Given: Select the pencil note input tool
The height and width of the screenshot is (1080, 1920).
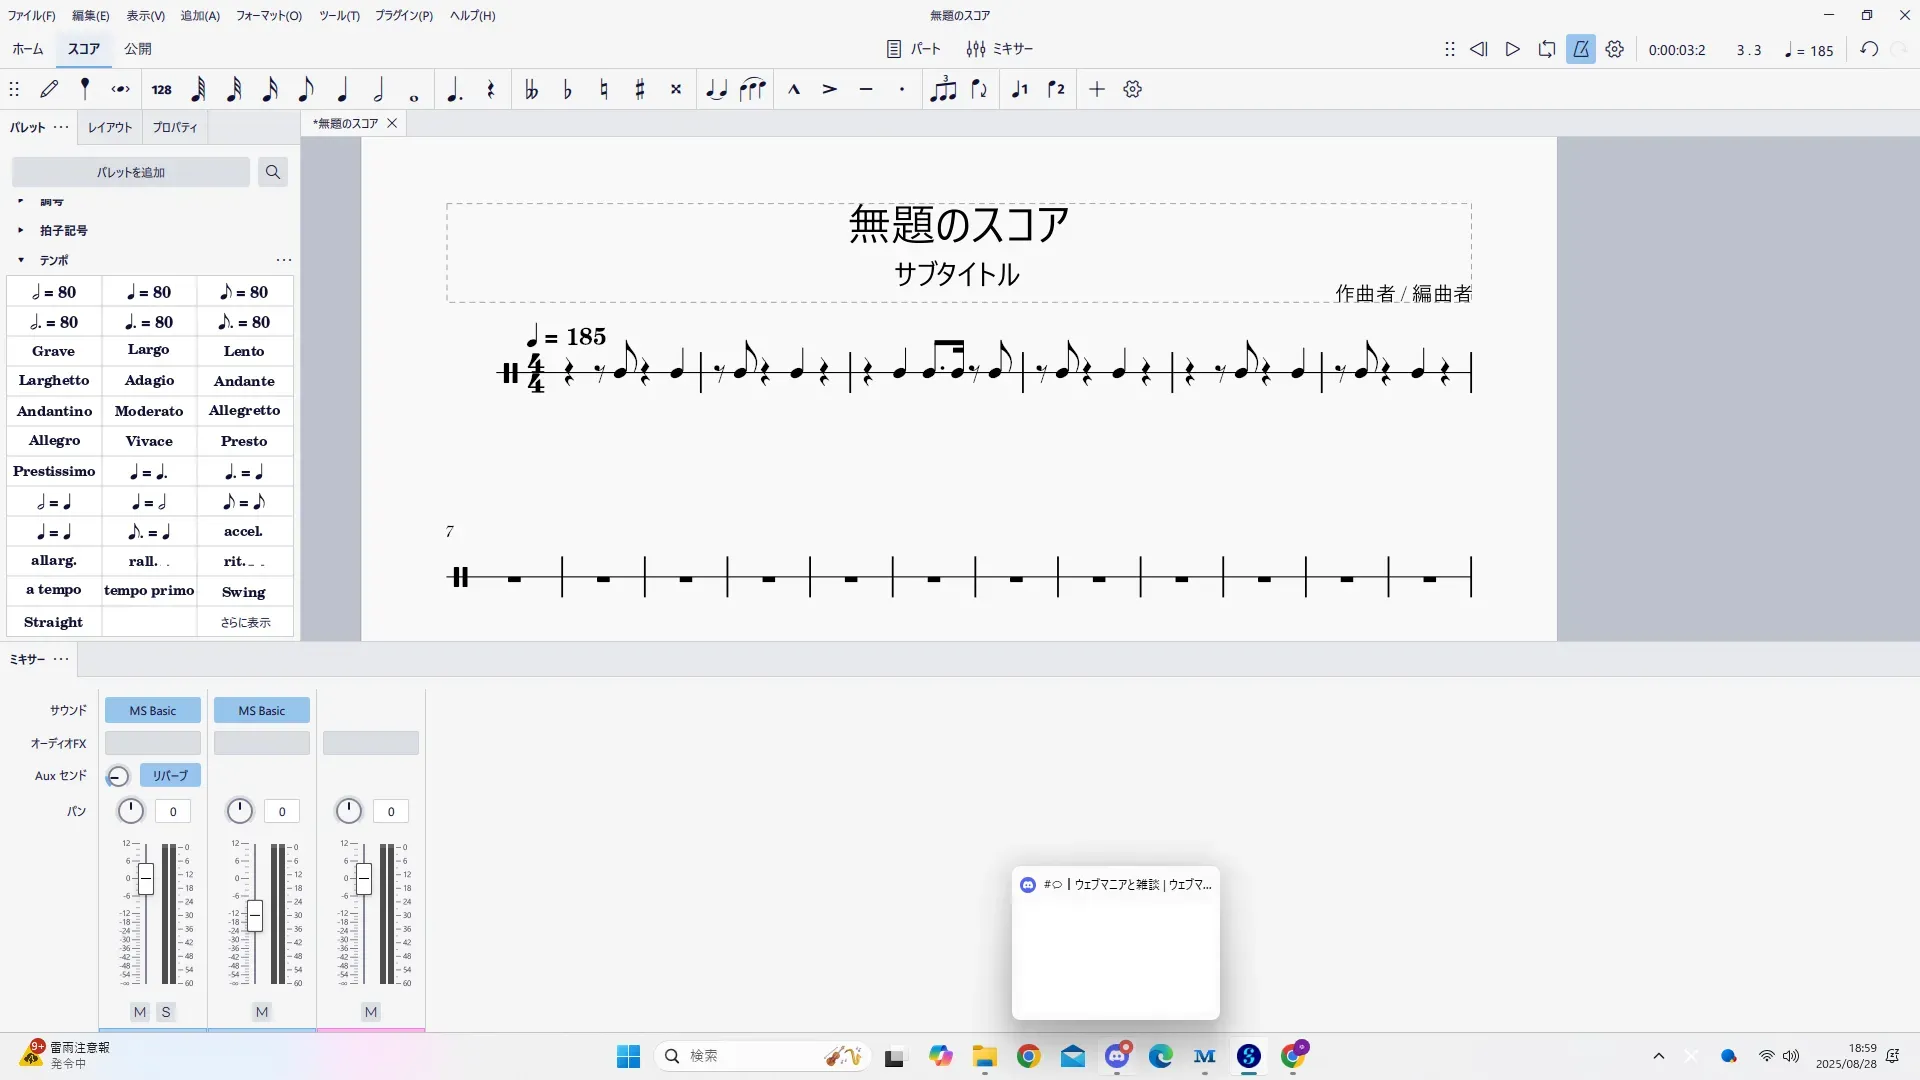Looking at the screenshot, I should tap(49, 89).
